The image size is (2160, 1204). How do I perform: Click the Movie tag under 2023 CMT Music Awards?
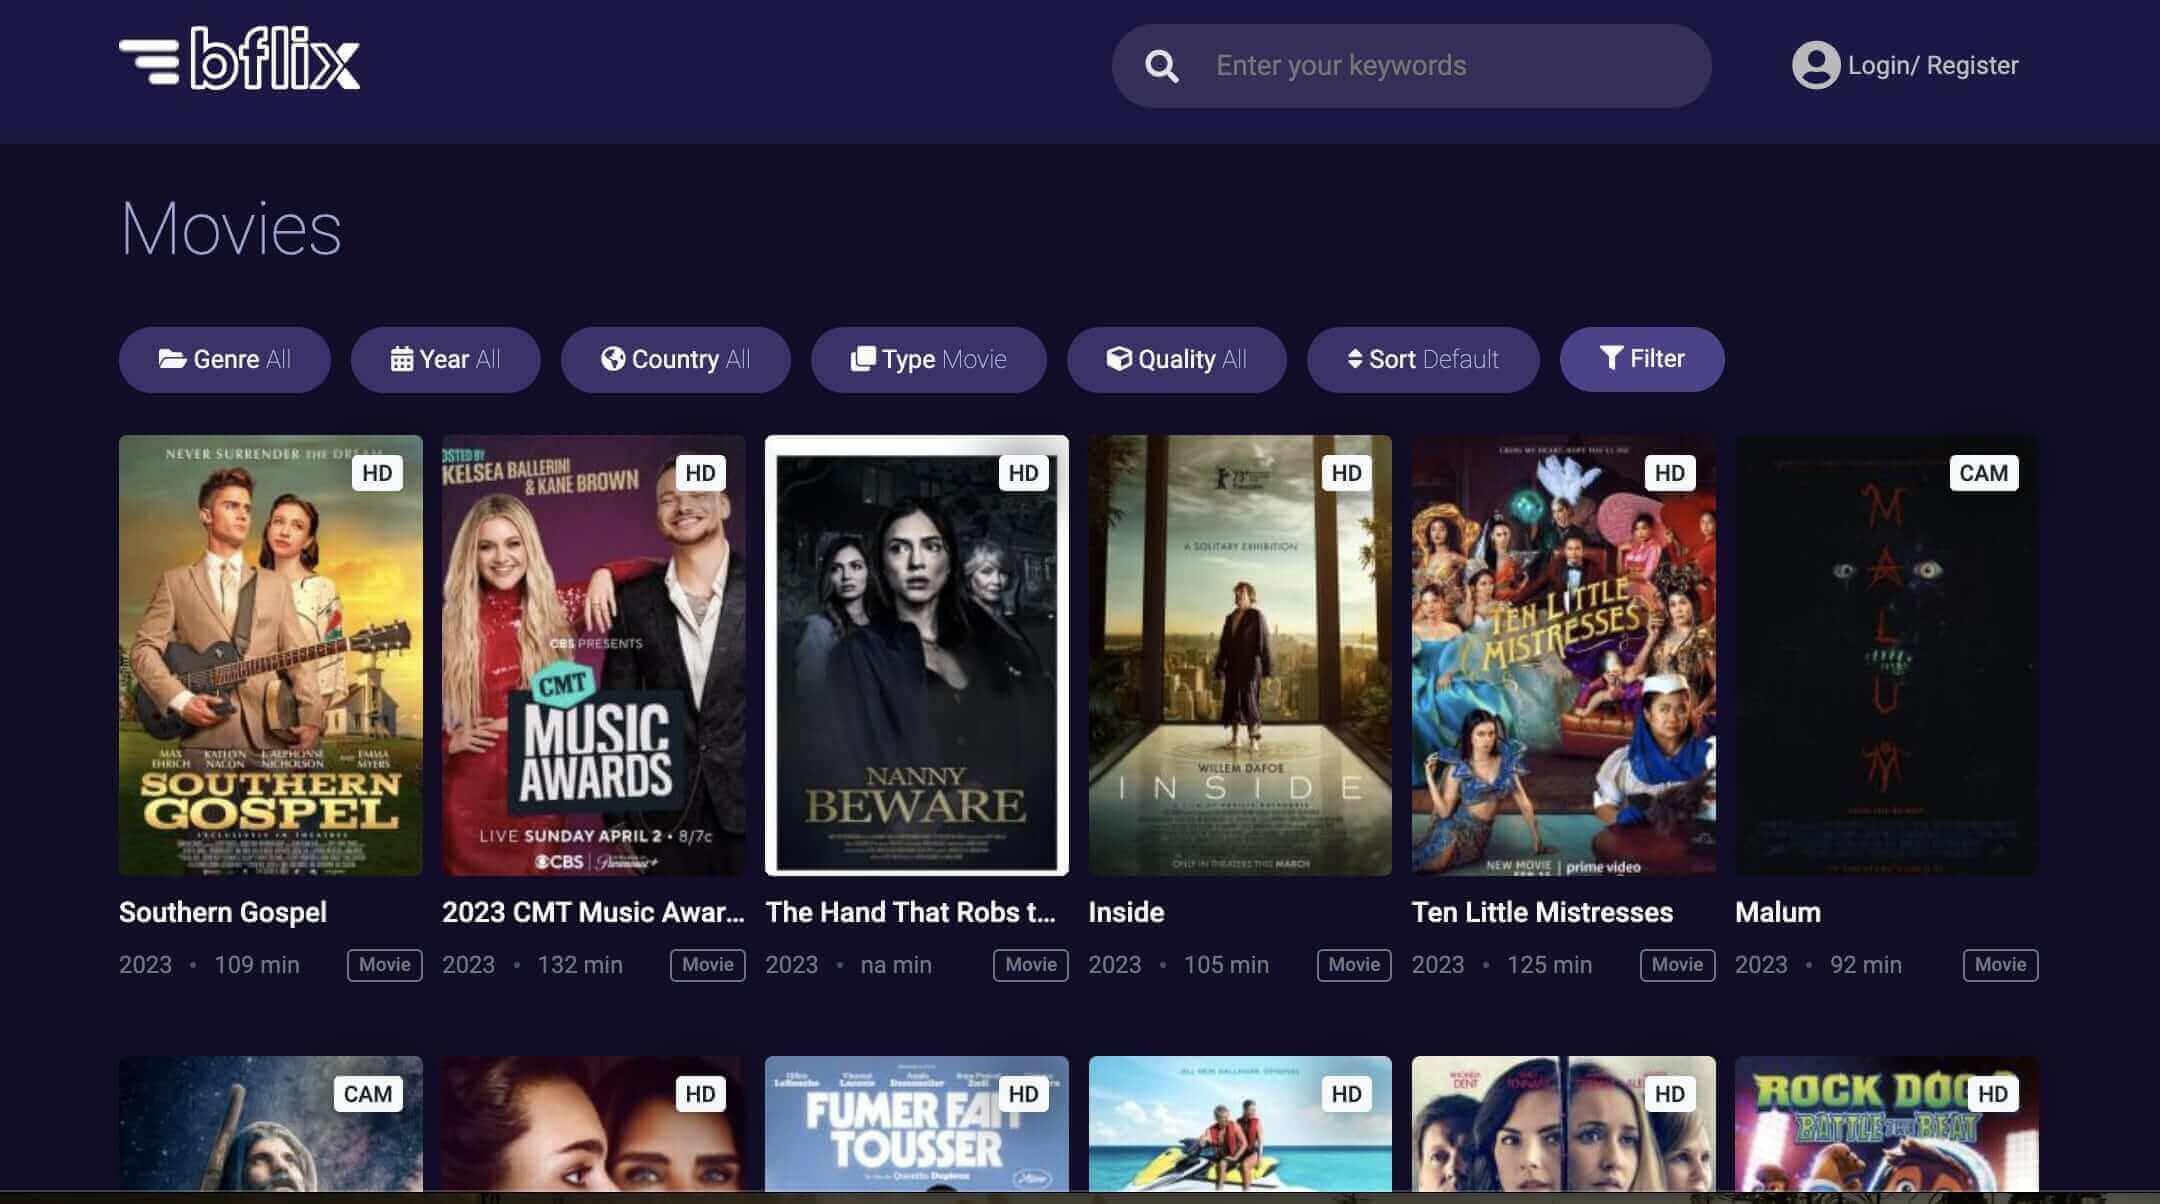click(x=708, y=965)
